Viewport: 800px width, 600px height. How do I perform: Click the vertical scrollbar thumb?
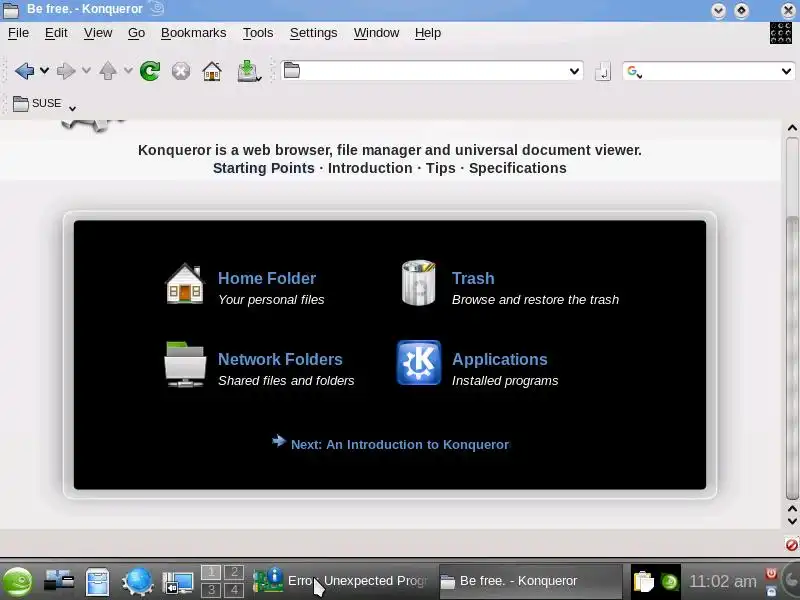(792, 358)
